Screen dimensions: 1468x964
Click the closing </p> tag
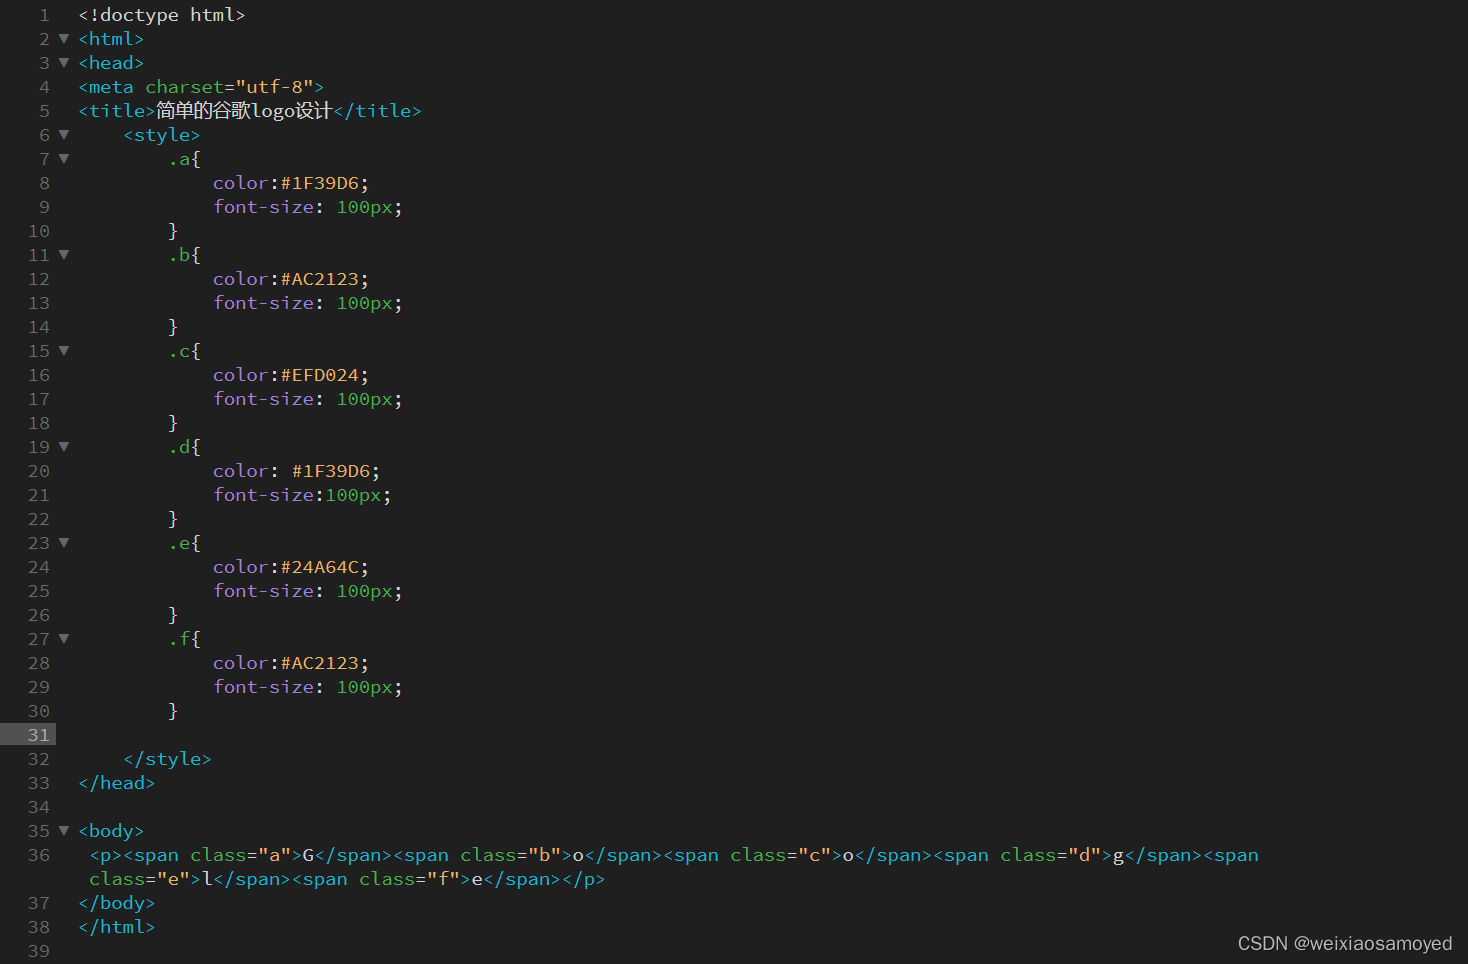[584, 879]
